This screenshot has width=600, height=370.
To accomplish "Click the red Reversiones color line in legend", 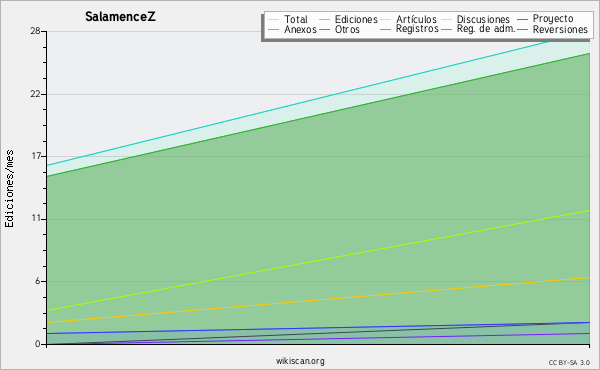I will (523, 30).
